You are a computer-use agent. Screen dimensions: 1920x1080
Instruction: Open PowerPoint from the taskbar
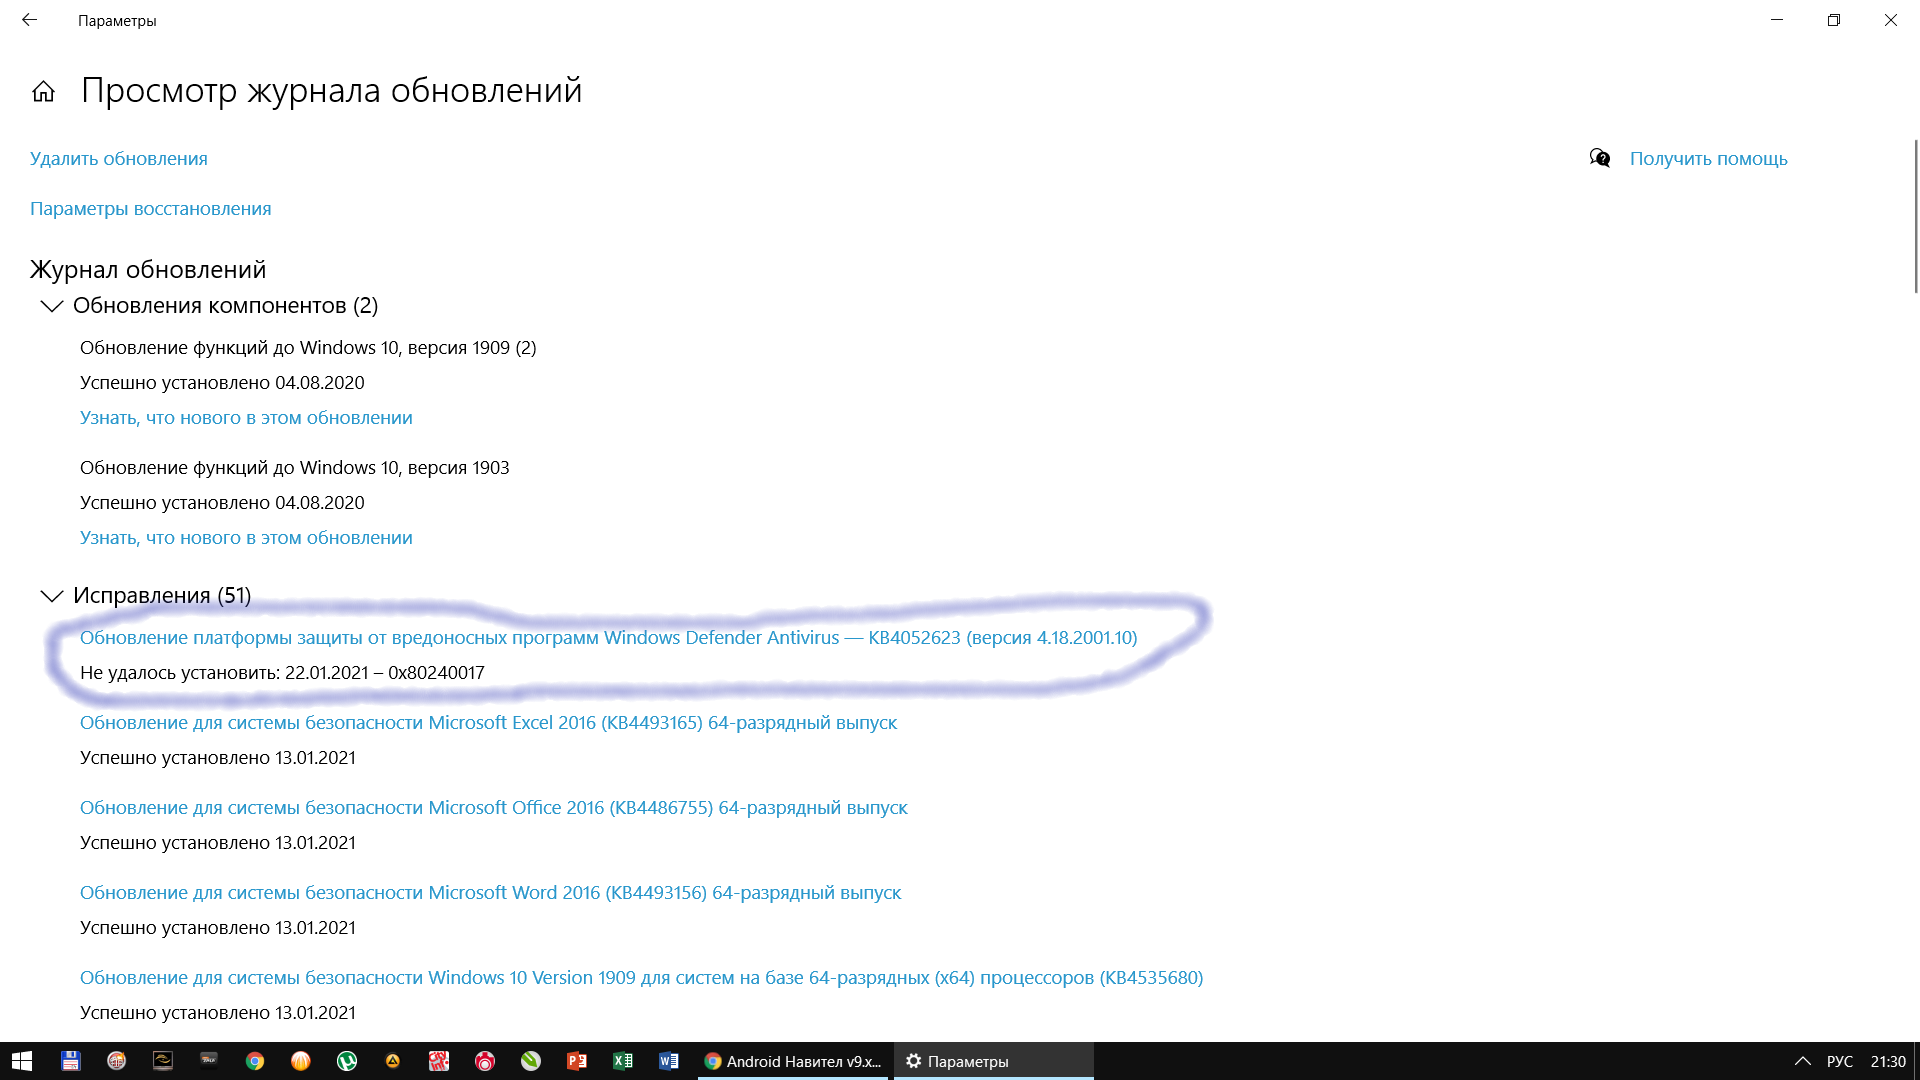(x=577, y=1061)
